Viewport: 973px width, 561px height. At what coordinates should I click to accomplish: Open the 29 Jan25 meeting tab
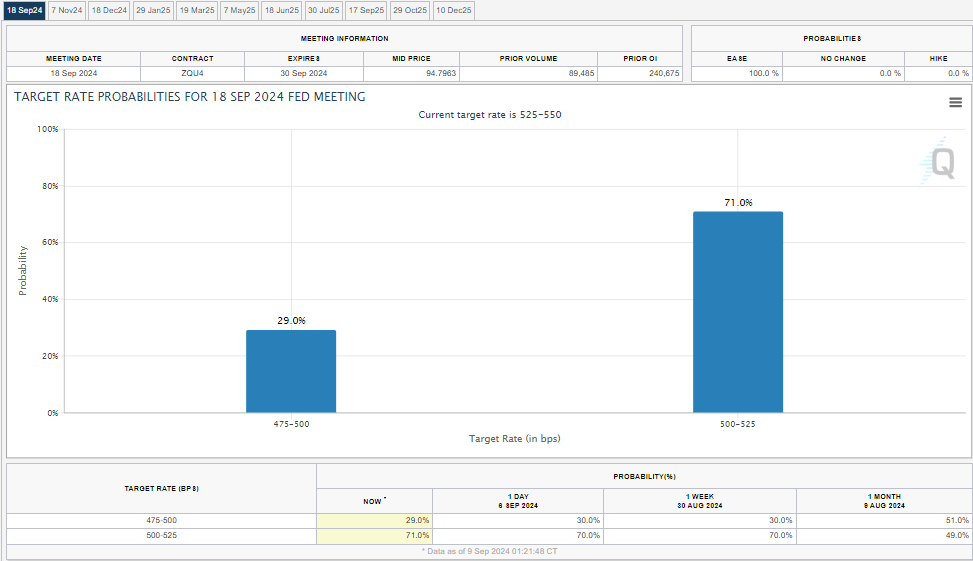point(153,10)
